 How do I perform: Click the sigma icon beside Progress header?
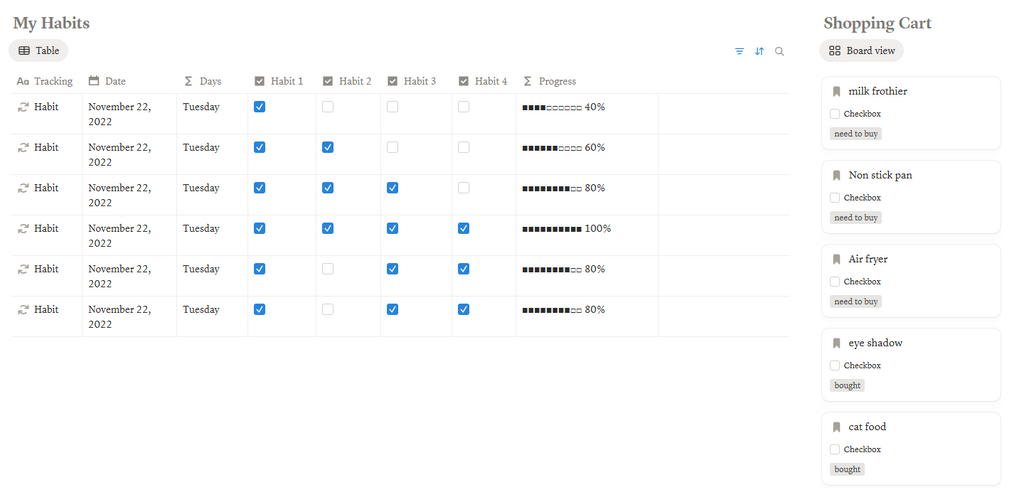pos(528,81)
